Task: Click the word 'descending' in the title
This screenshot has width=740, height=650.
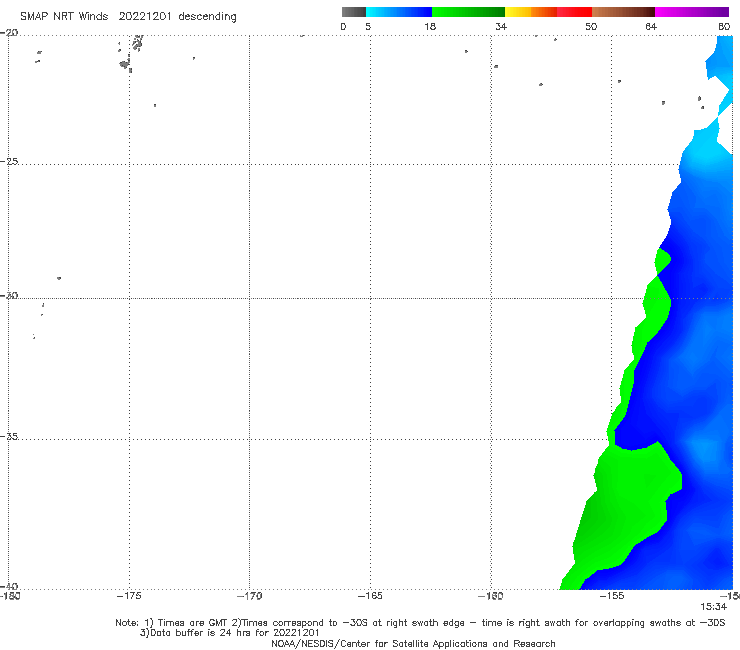Action: (x=207, y=17)
